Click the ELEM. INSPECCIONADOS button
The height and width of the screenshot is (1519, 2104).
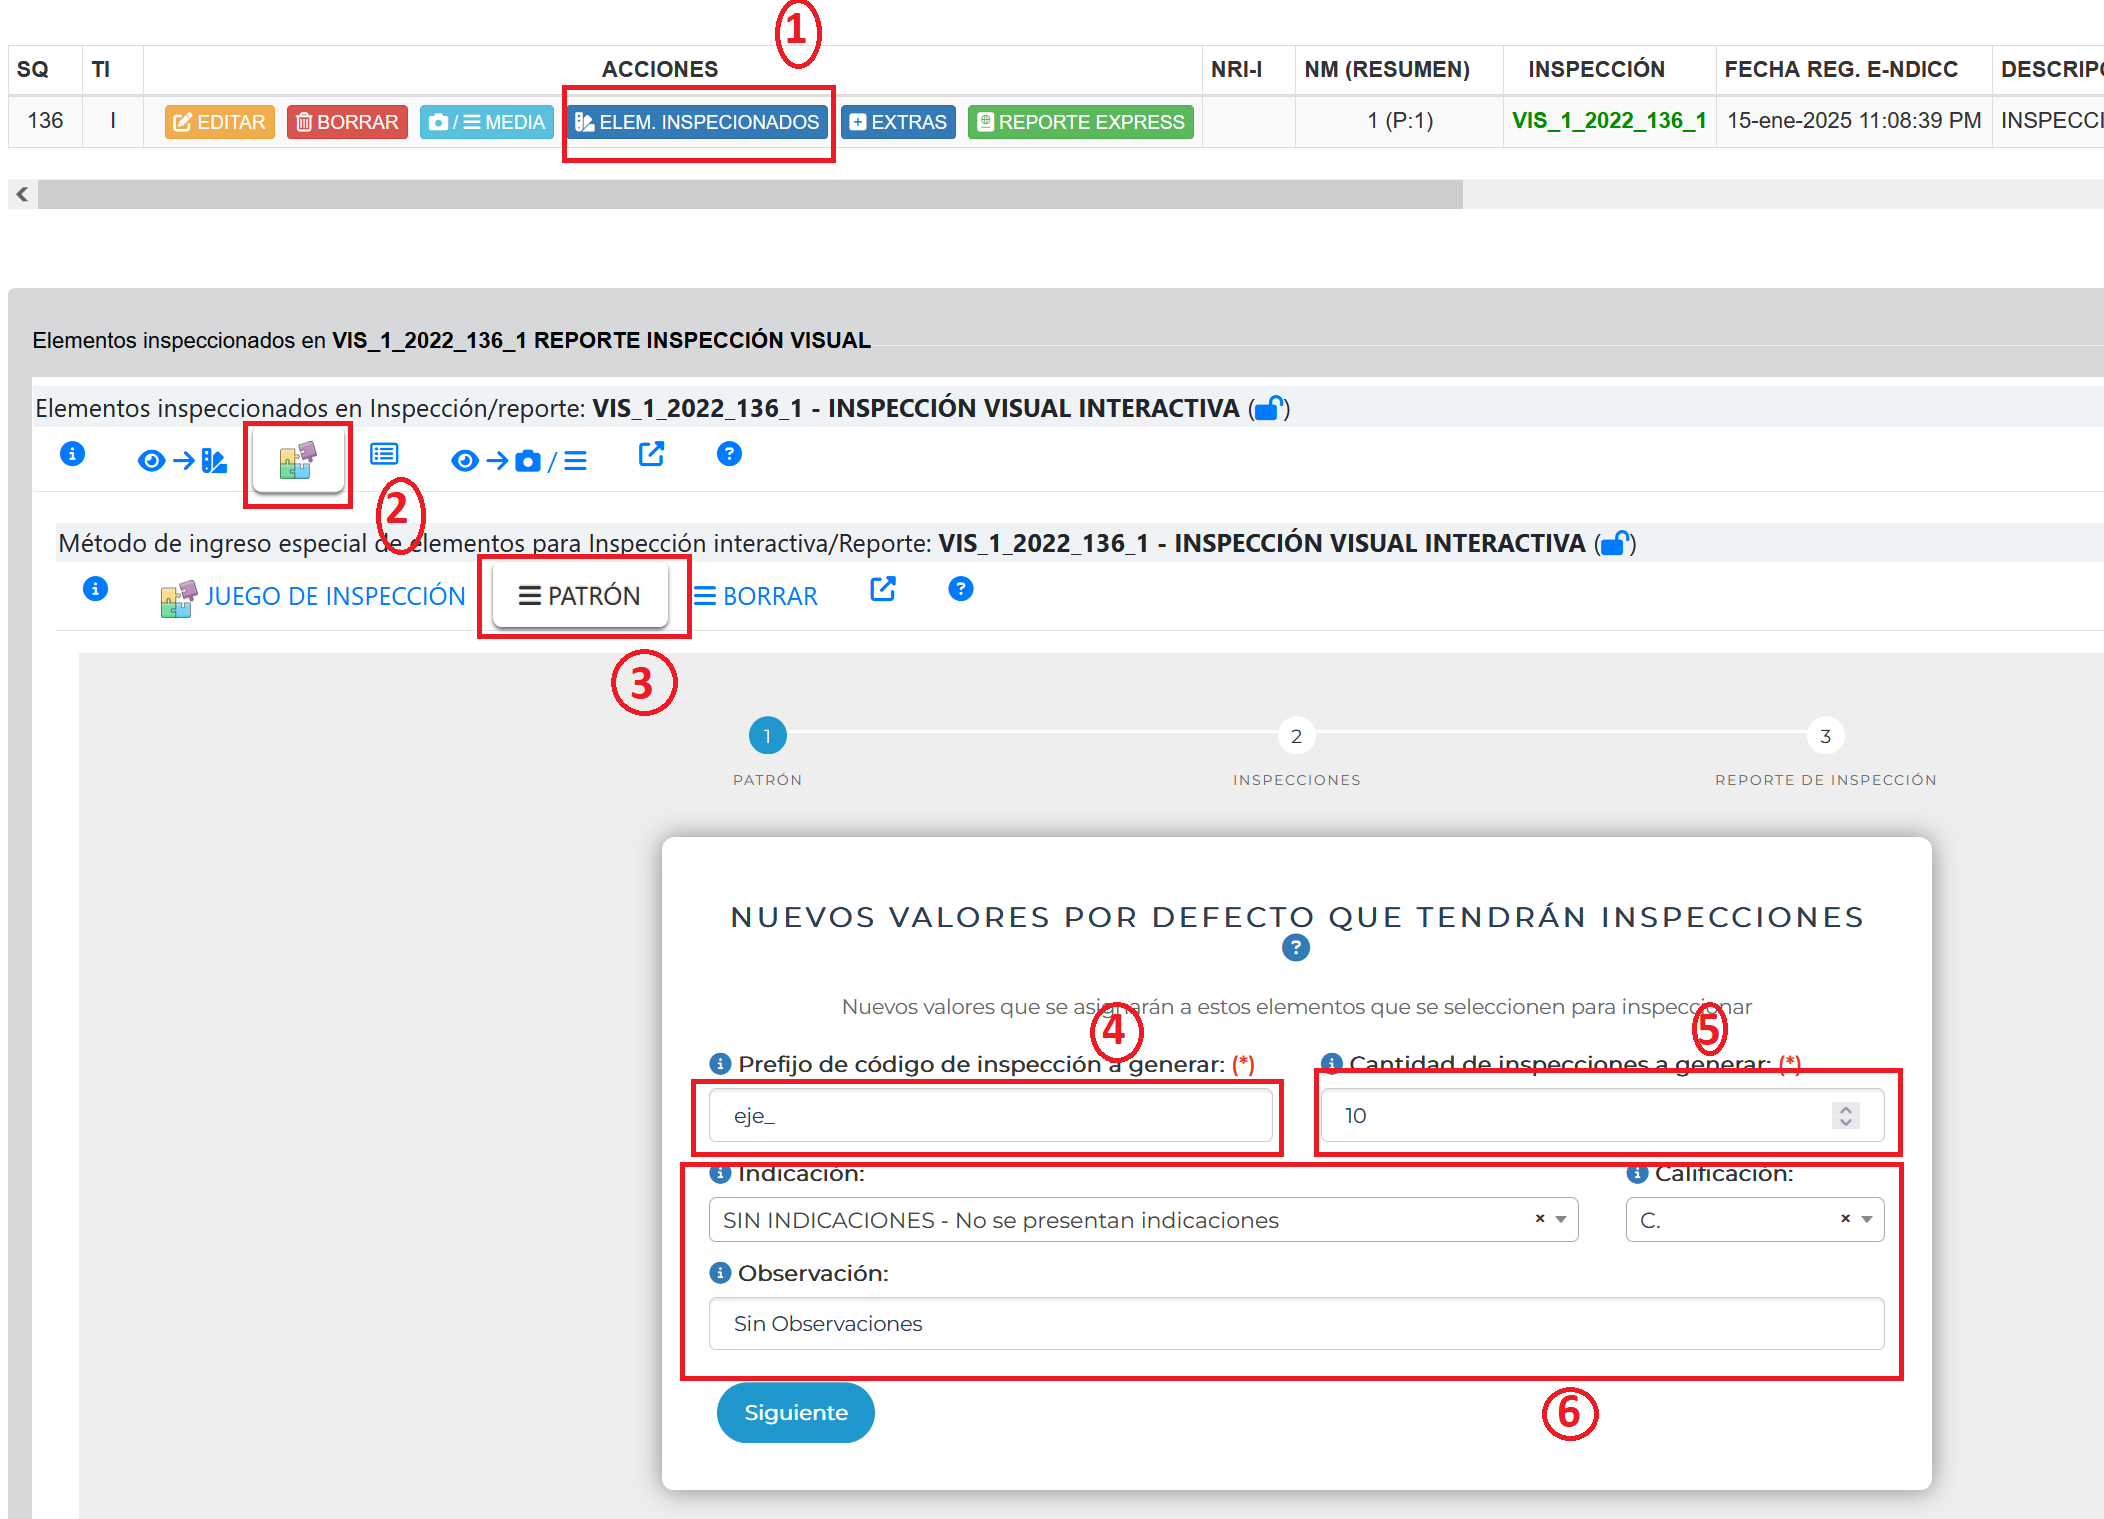coord(698,122)
